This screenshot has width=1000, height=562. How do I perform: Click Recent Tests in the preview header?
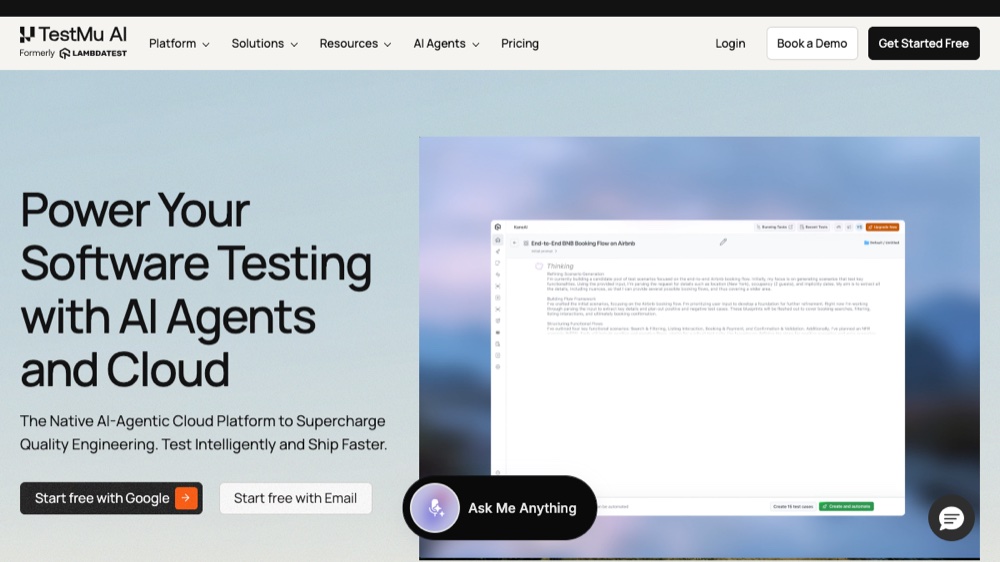click(814, 227)
